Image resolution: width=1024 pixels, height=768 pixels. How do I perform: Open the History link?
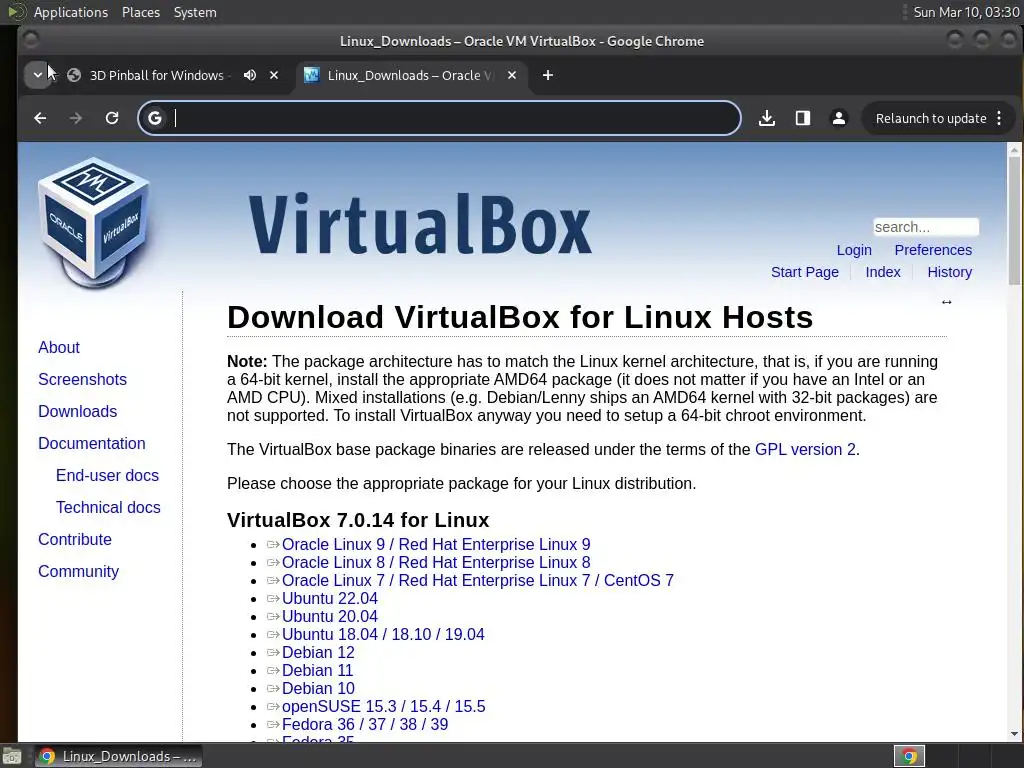(x=950, y=272)
